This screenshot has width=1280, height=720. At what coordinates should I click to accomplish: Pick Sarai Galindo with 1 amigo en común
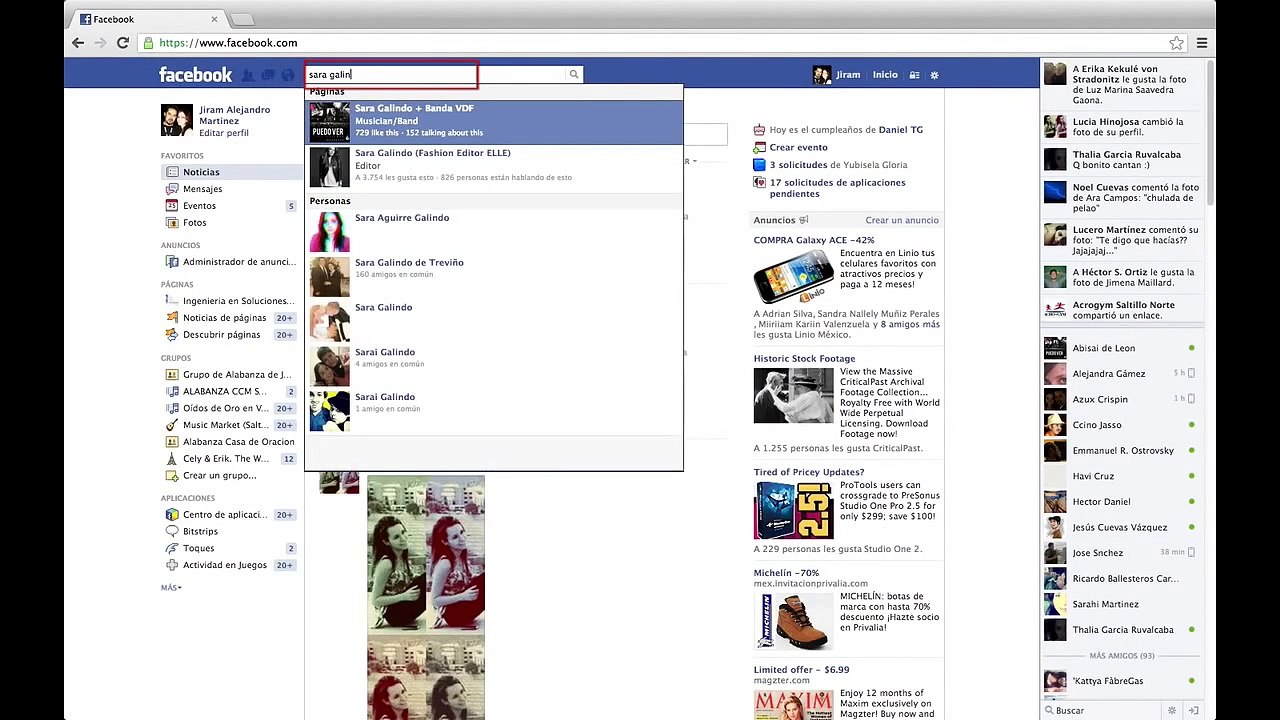coord(494,412)
